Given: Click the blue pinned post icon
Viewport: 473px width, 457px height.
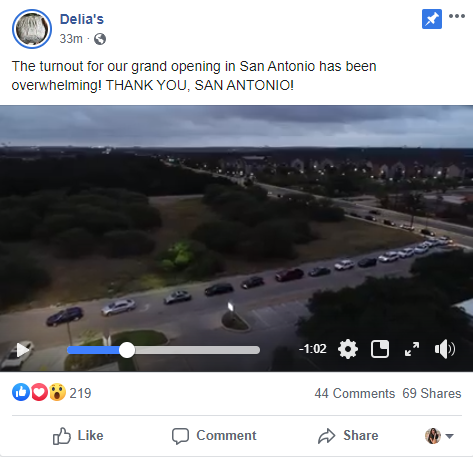Looking at the screenshot, I should (432, 19).
